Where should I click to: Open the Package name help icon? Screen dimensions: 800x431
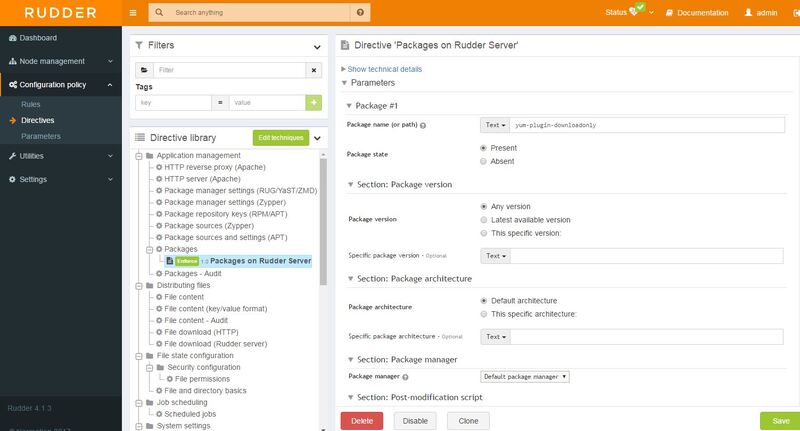tap(423, 125)
